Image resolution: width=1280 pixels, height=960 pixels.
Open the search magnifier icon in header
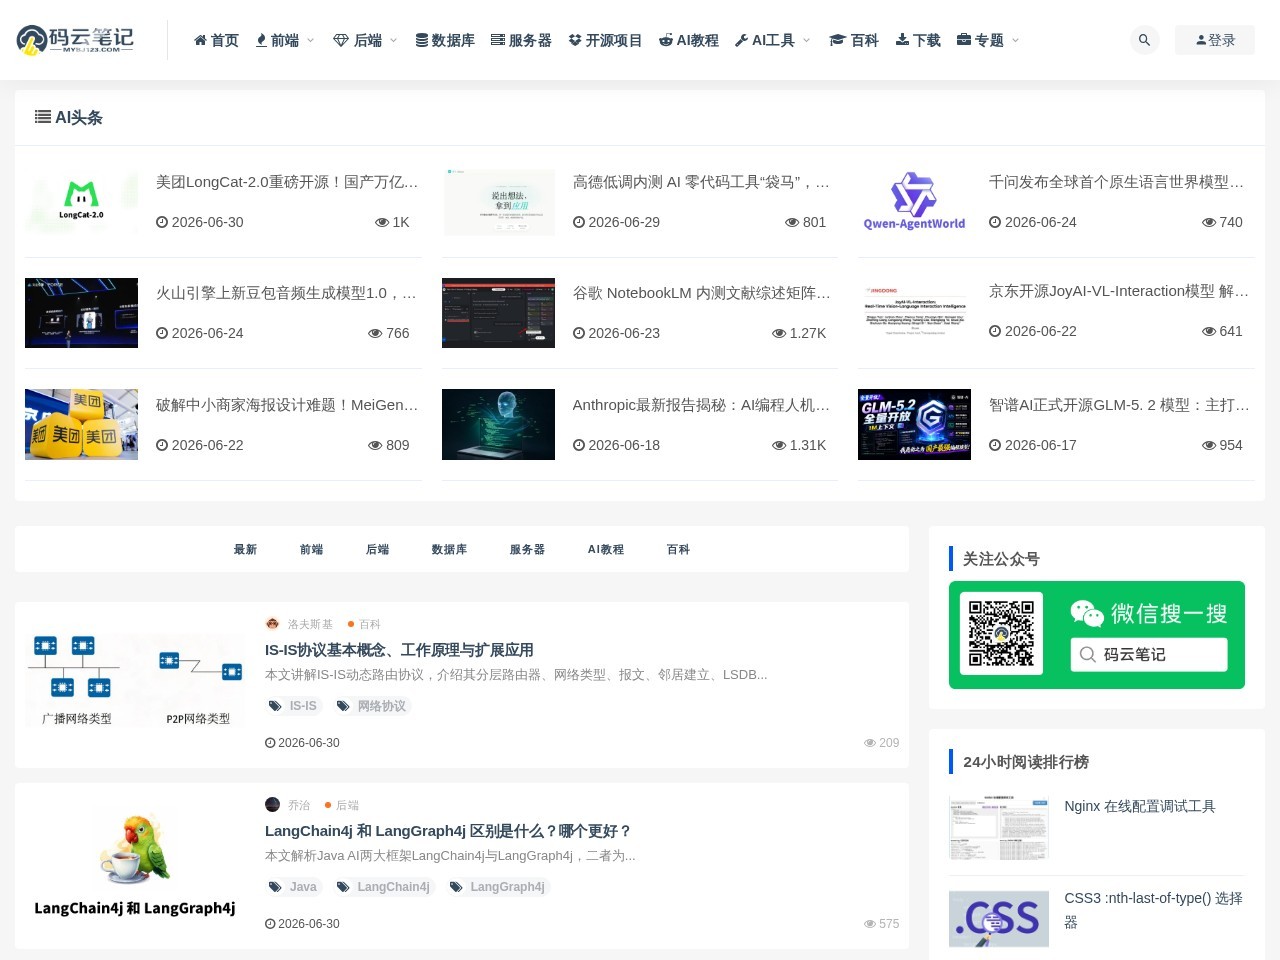(x=1144, y=40)
